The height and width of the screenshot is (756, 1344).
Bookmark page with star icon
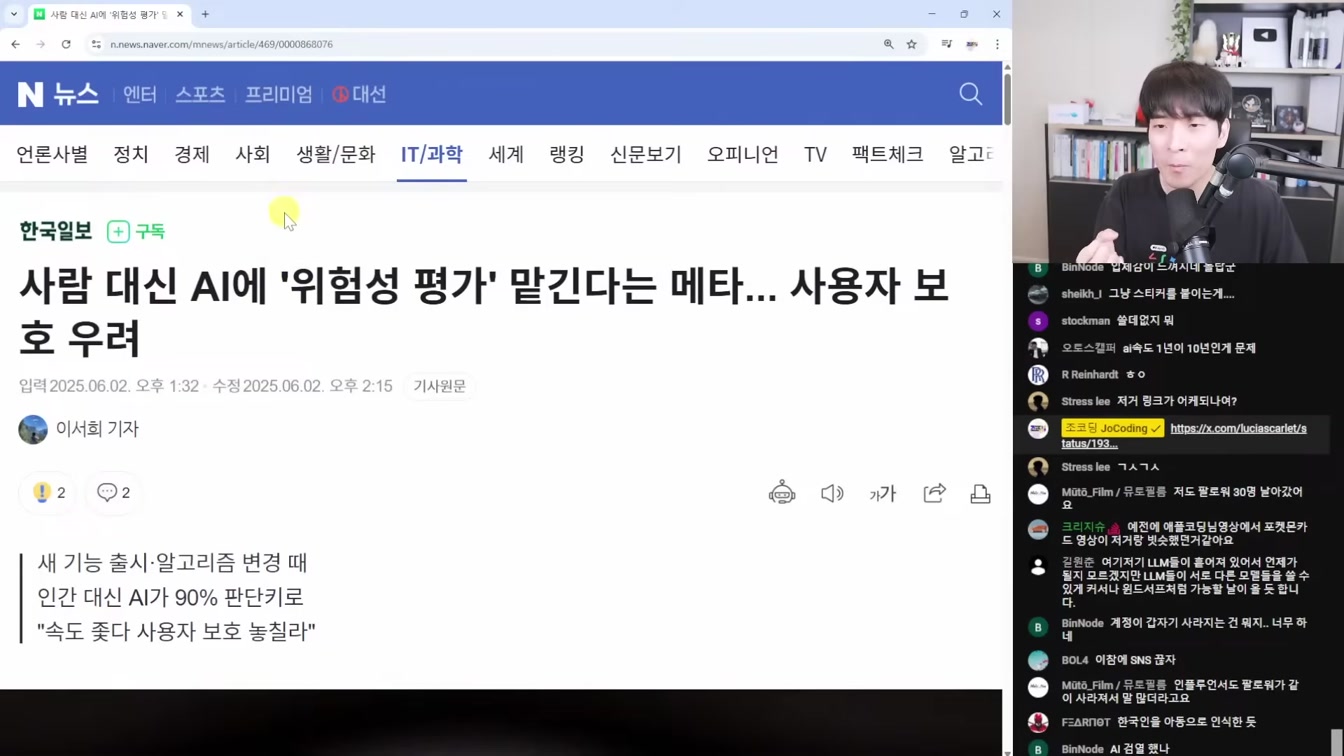912,44
